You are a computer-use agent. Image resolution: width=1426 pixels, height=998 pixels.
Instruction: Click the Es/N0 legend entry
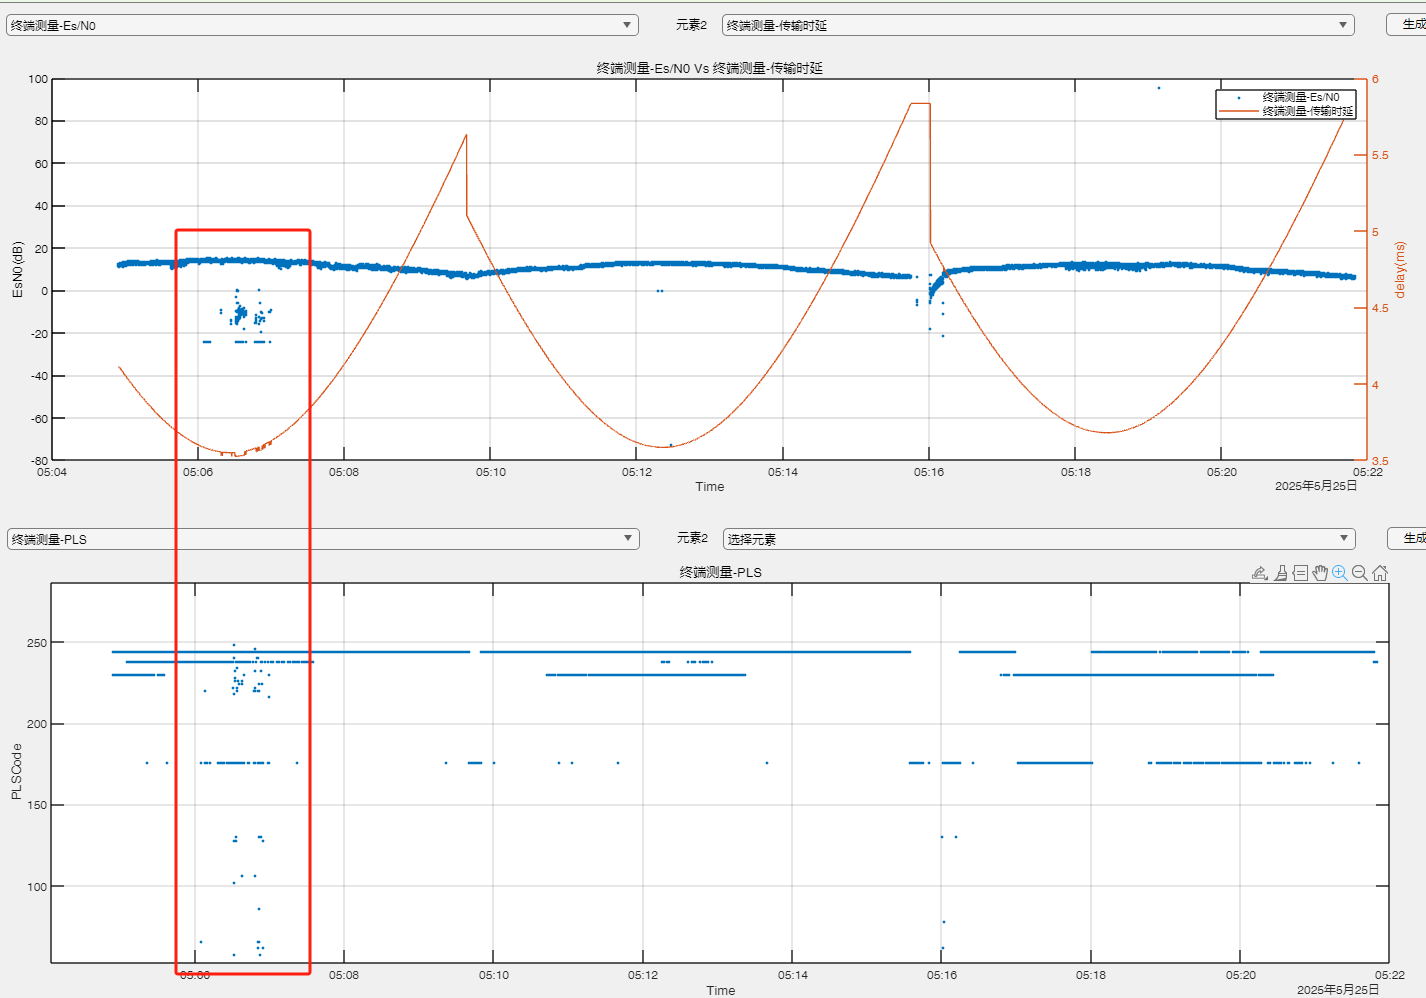tap(1300, 97)
